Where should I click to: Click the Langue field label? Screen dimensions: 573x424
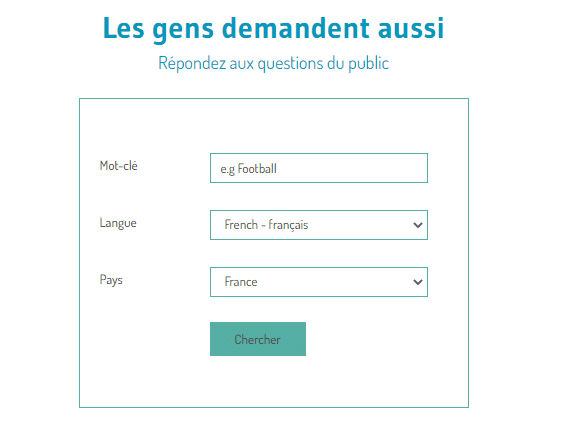coord(118,223)
